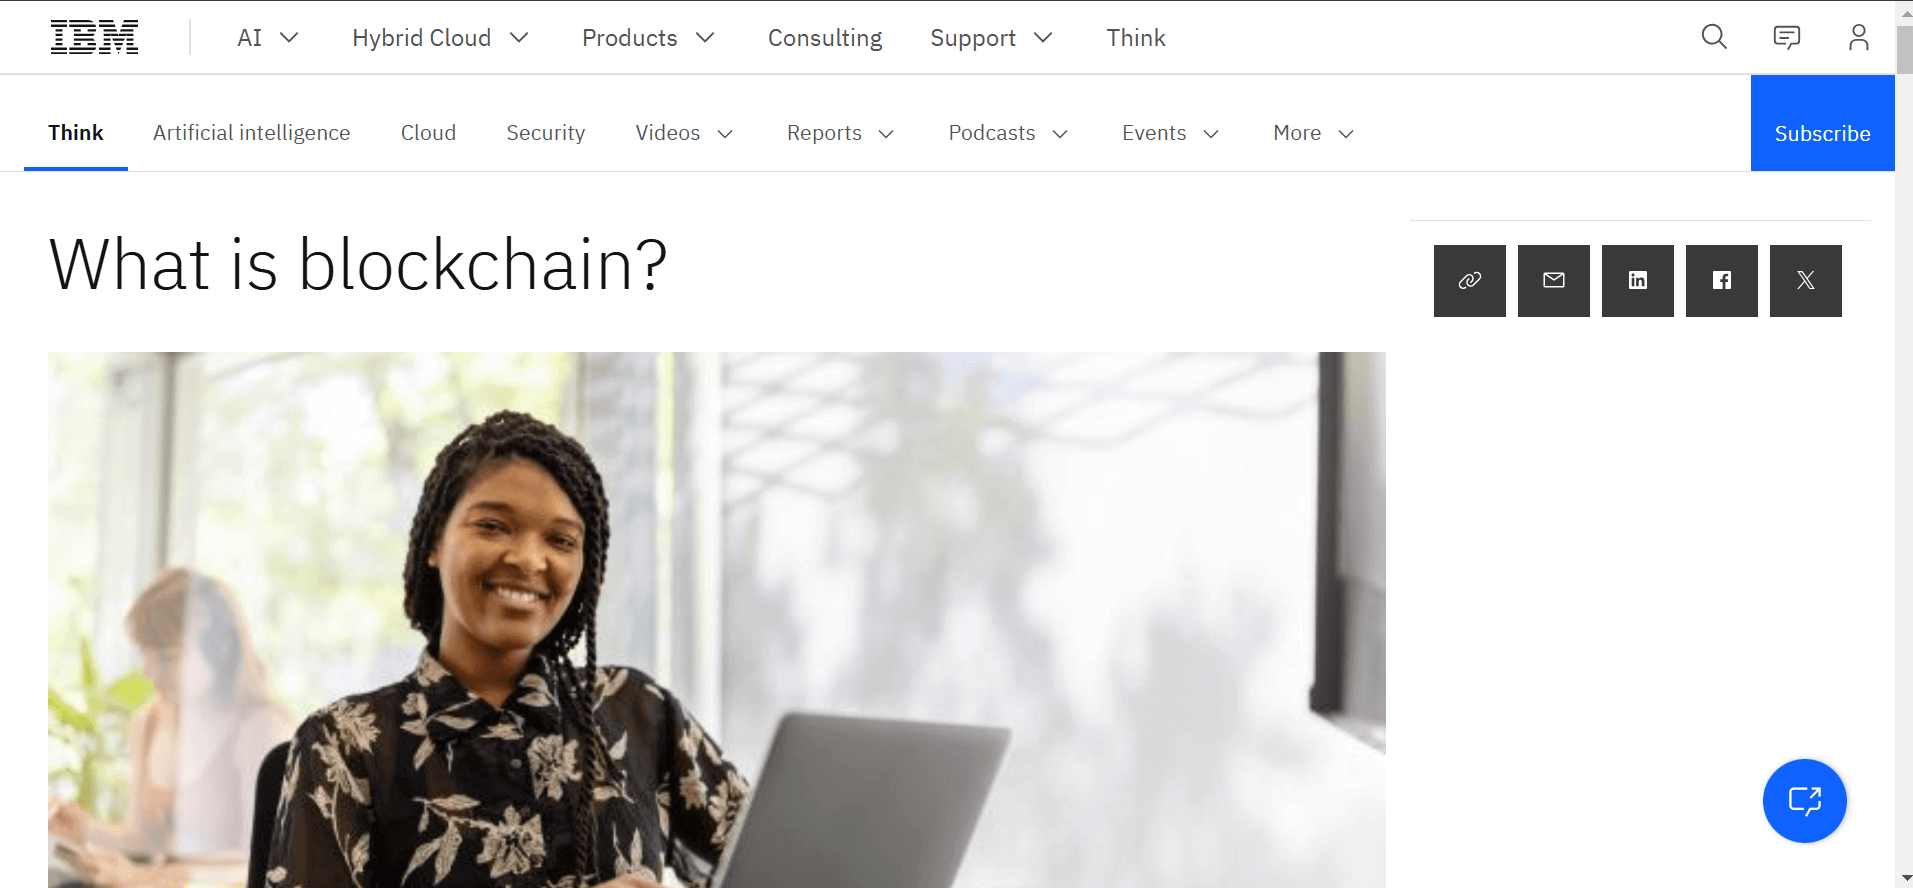Viewport: 1913px width, 888px height.
Task: Switch to the Security tab
Action: (x=545, y=133)
